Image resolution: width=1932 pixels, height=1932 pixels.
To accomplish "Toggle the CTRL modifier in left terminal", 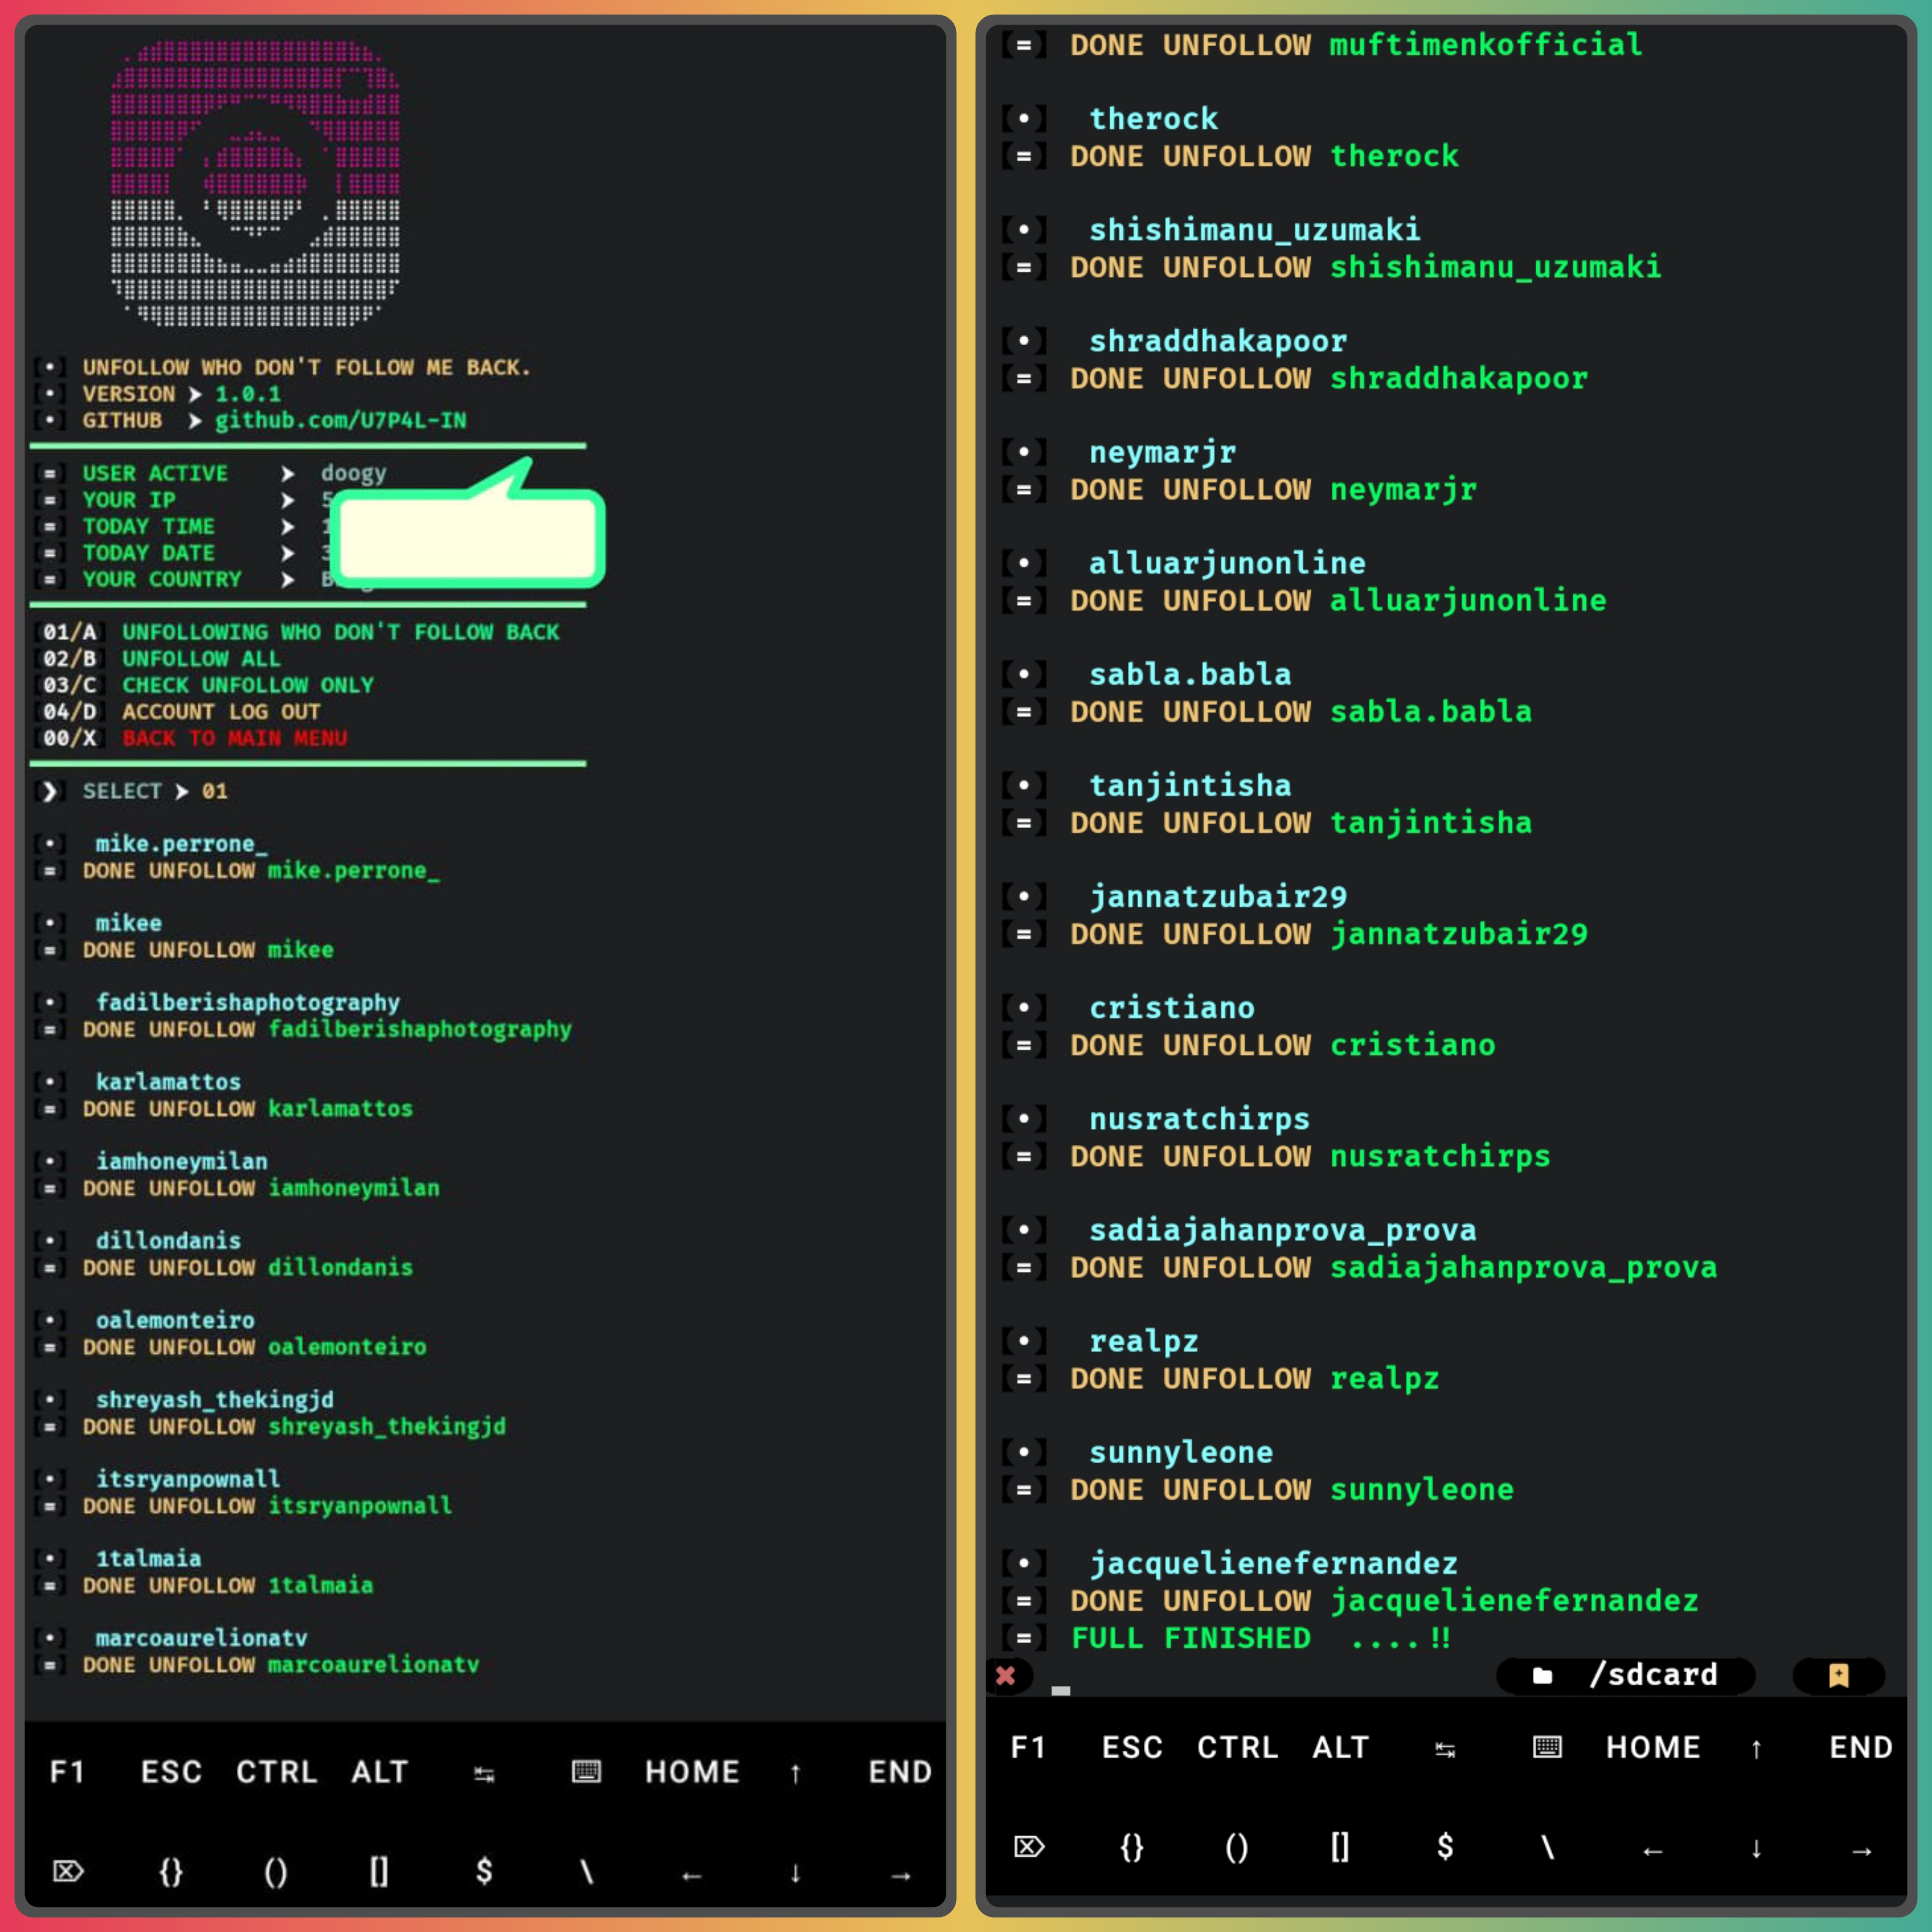I will [277, 1772].
